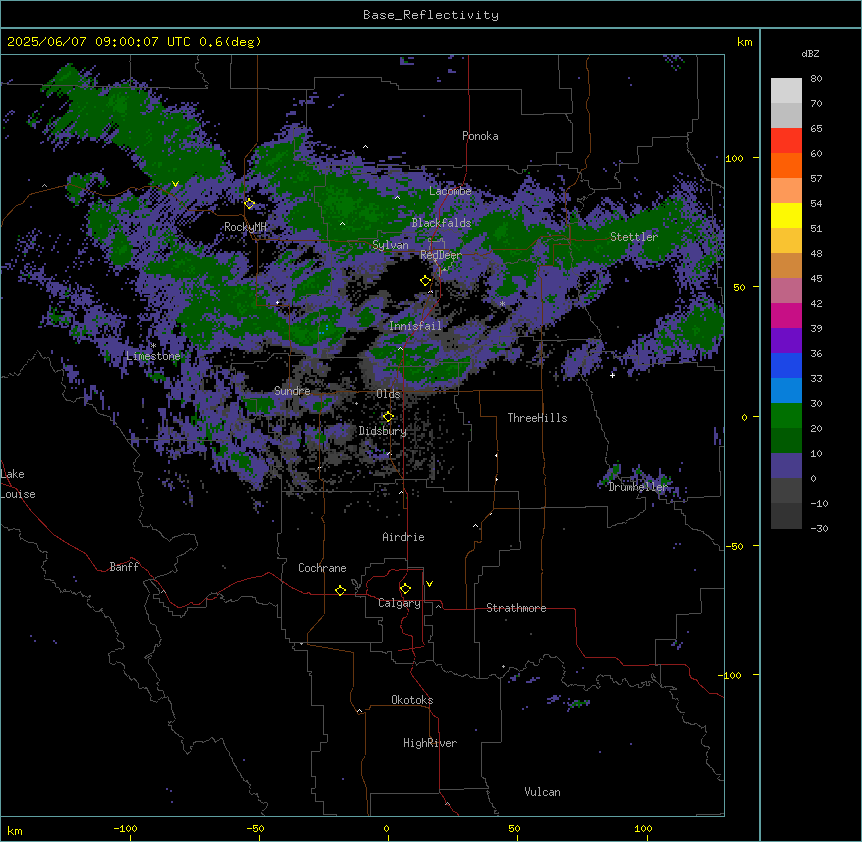Click the Banff label

pos(124,567)
